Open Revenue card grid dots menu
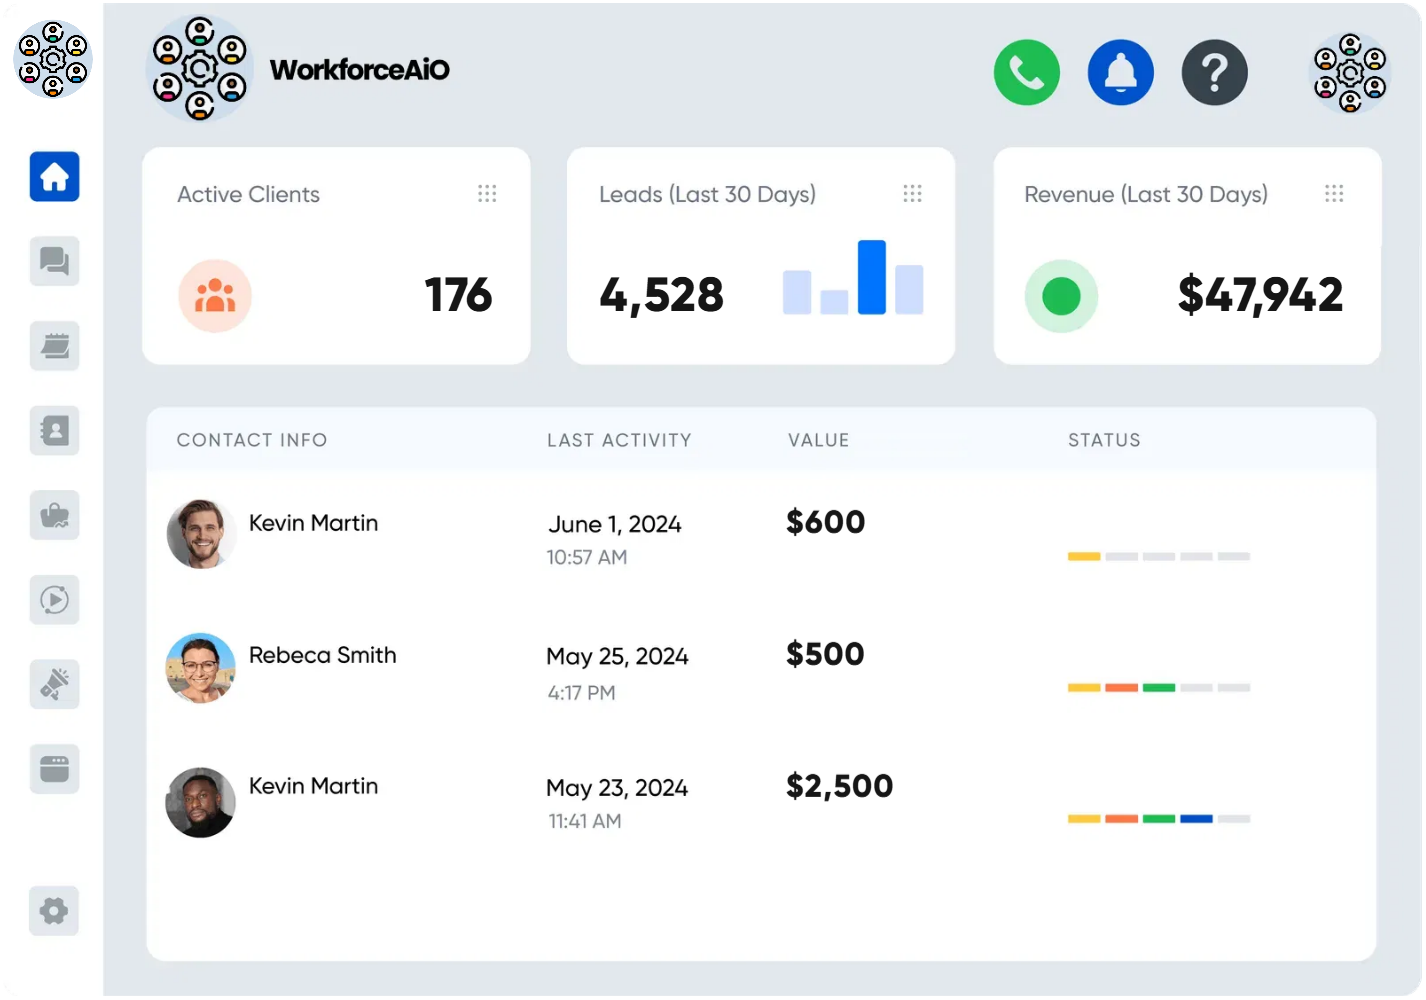 click(x=1334, y=194)
